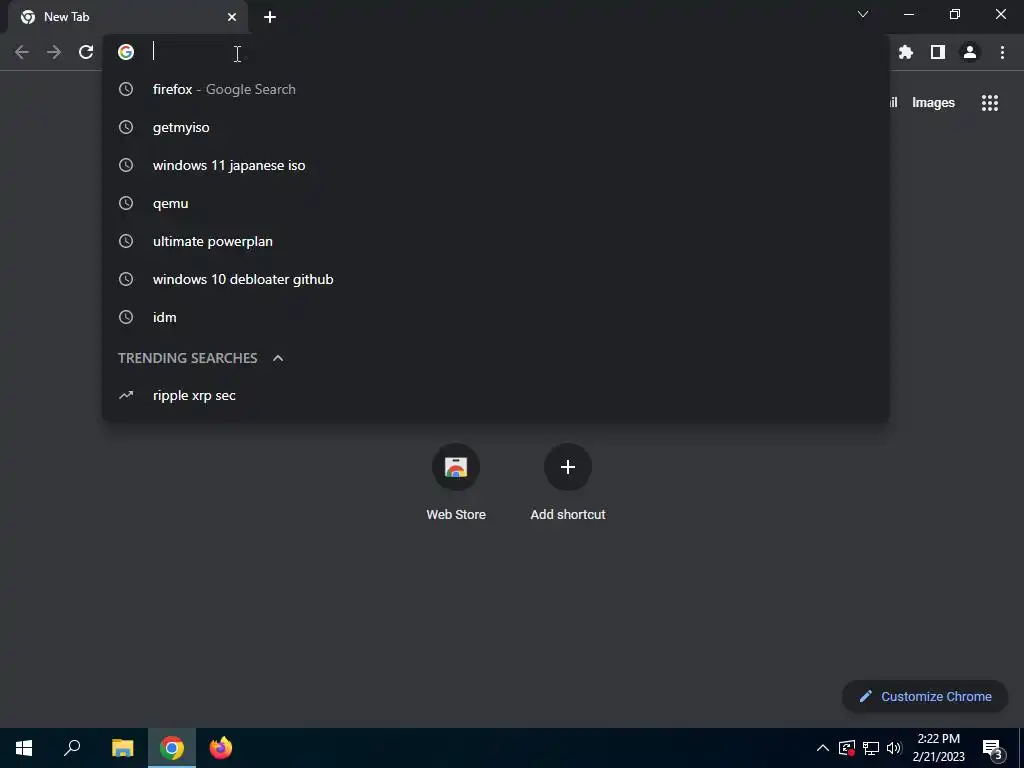The image size is (1024, 768).
Task: Choose the firefox search suggestion
Action: [x=496, y=89]
